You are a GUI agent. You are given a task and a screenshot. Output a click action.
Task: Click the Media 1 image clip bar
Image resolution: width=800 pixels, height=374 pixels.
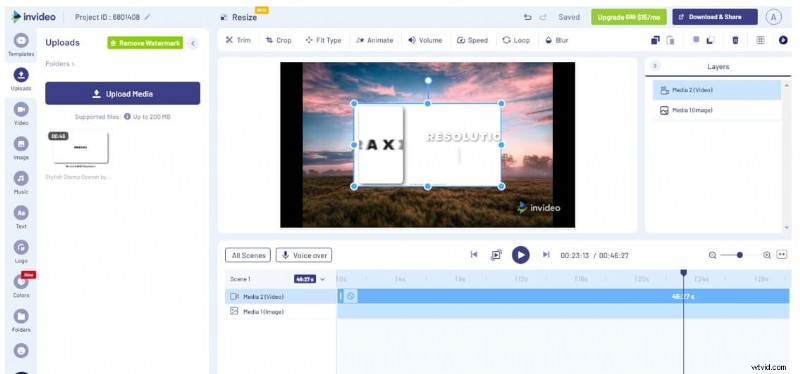click(564, 311)
